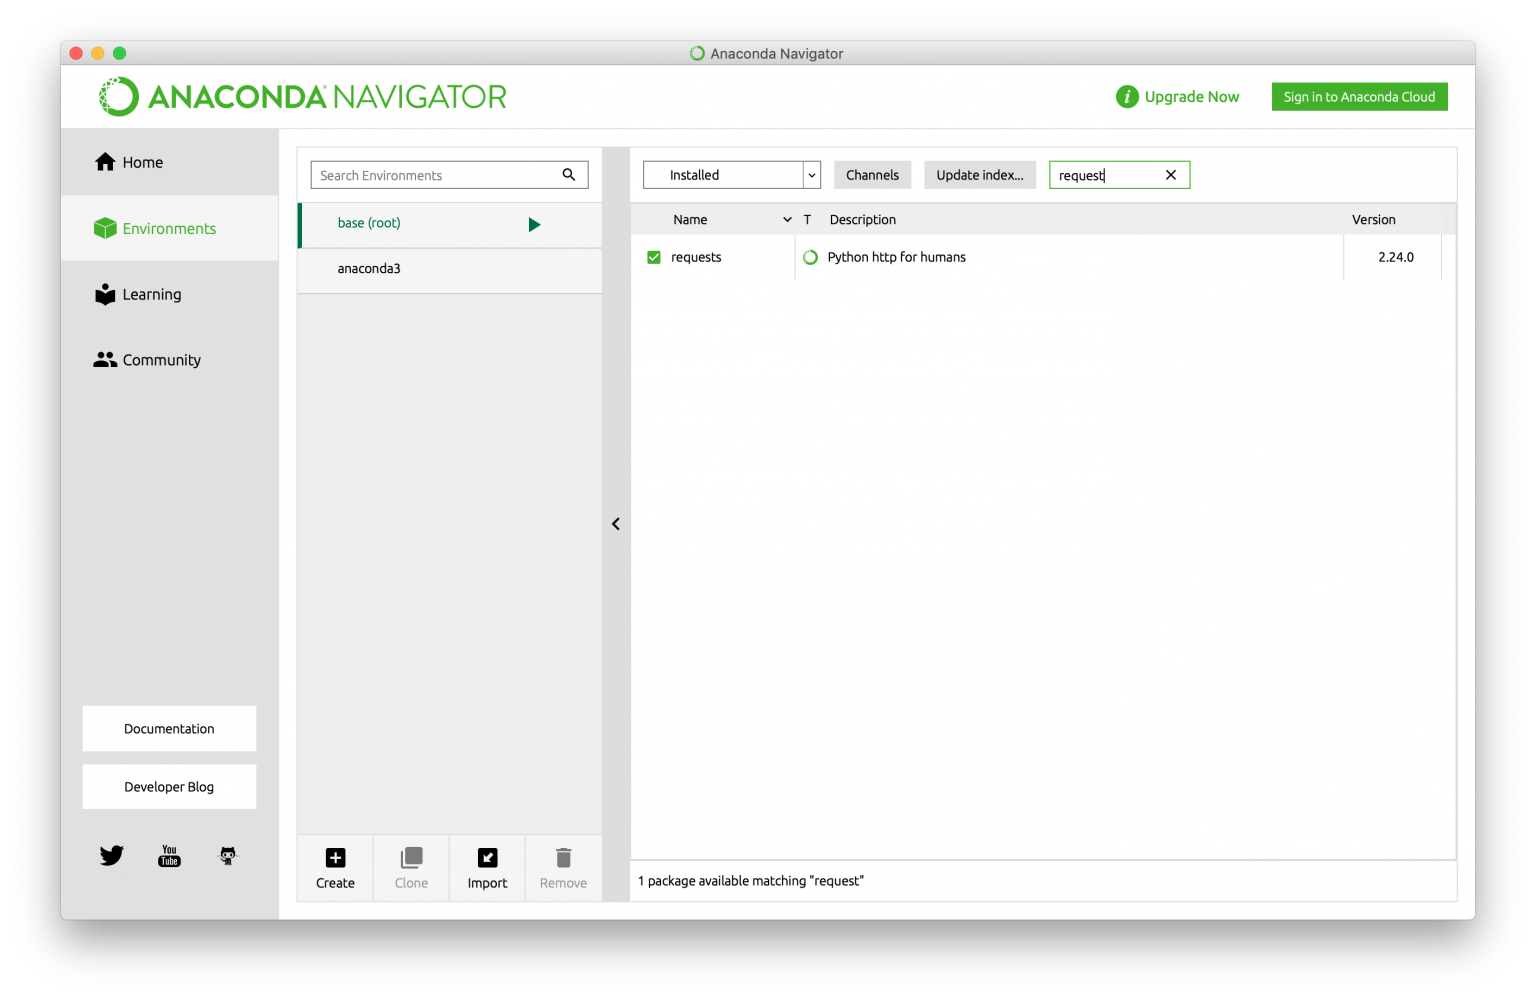Click the Channels button
This screenshot has width=1536, height=1000.
pos(872,175)
